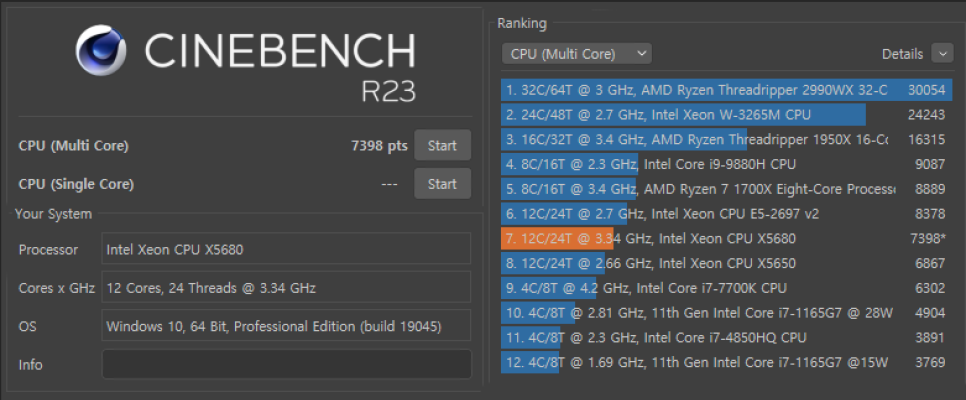Select ranking row 11 Core i7-4850HQ
The height and width of the screenshot is (400, 966).
coord(727,338)
